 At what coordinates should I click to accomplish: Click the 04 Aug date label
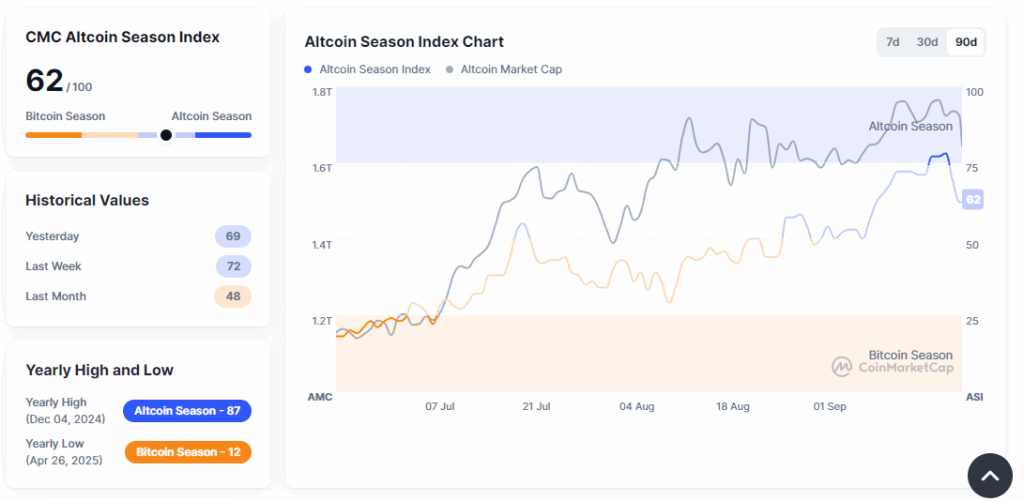(x=637, y=407)
